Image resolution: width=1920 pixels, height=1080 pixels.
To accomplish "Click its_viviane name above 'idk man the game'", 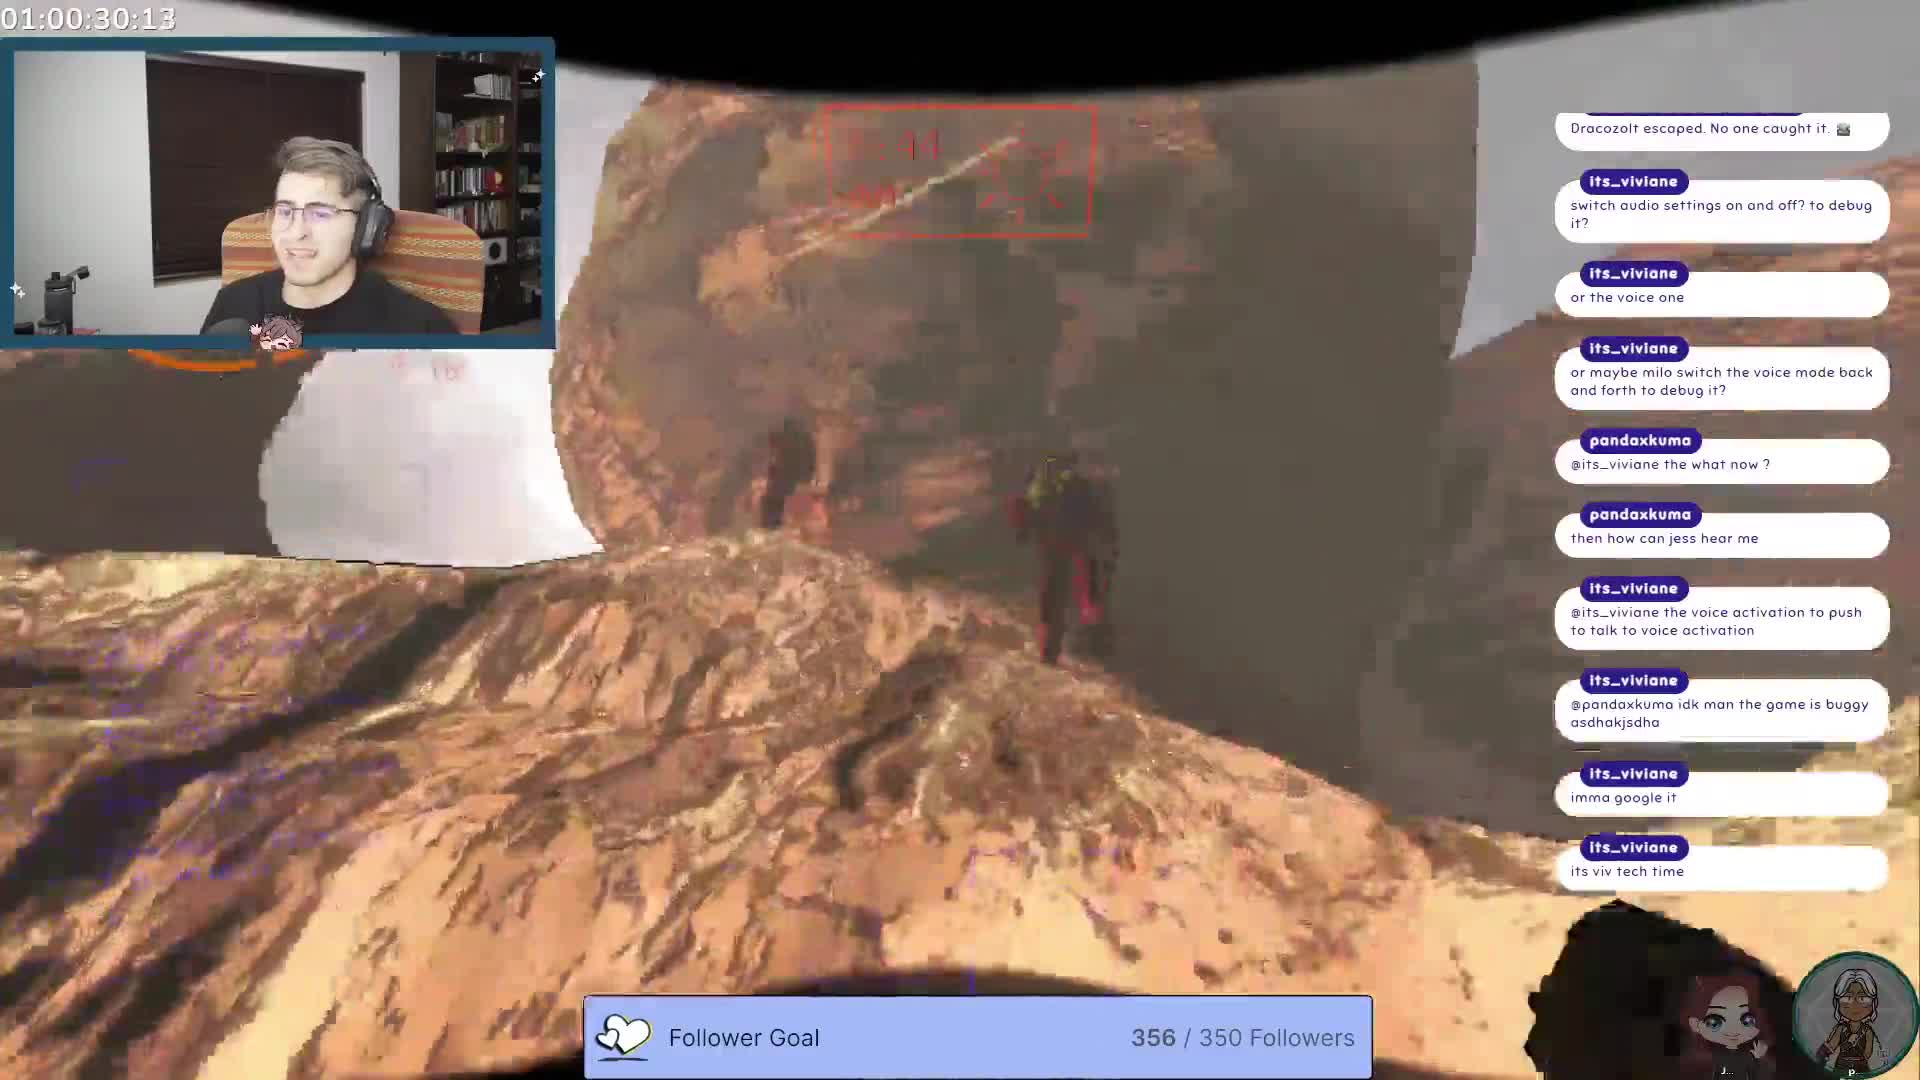I will [1633, 680].
